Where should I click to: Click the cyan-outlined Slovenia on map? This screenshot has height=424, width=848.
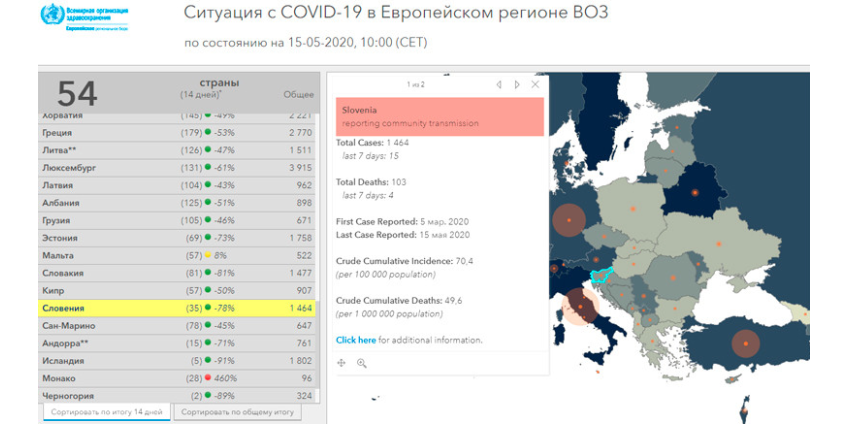pos(601,275)
